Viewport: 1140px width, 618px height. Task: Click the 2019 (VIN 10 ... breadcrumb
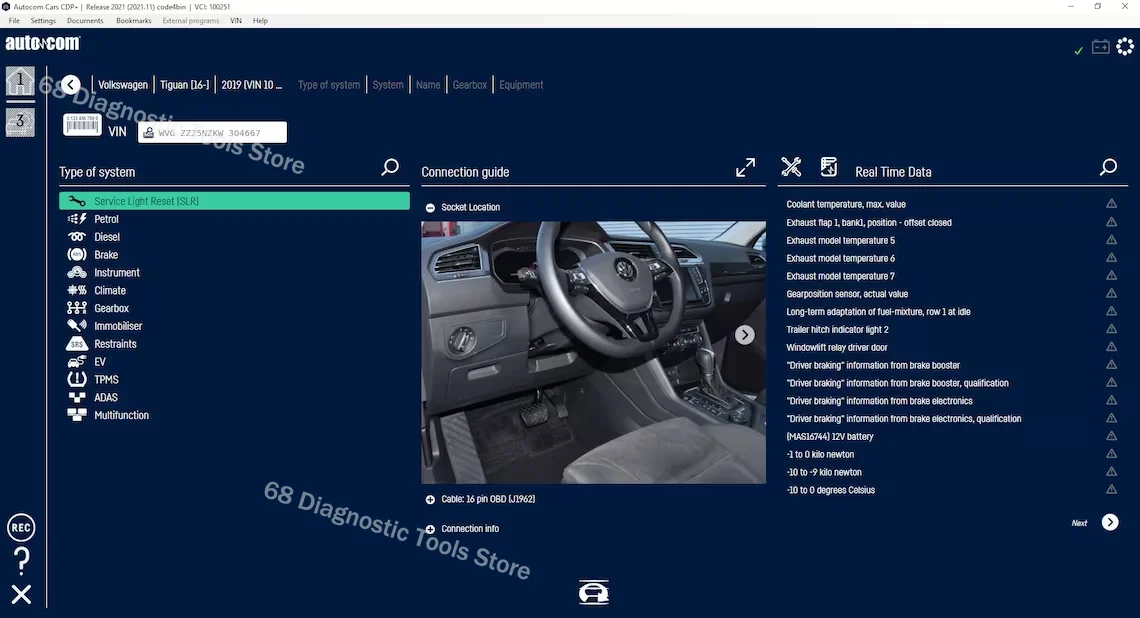coord(252,85)
